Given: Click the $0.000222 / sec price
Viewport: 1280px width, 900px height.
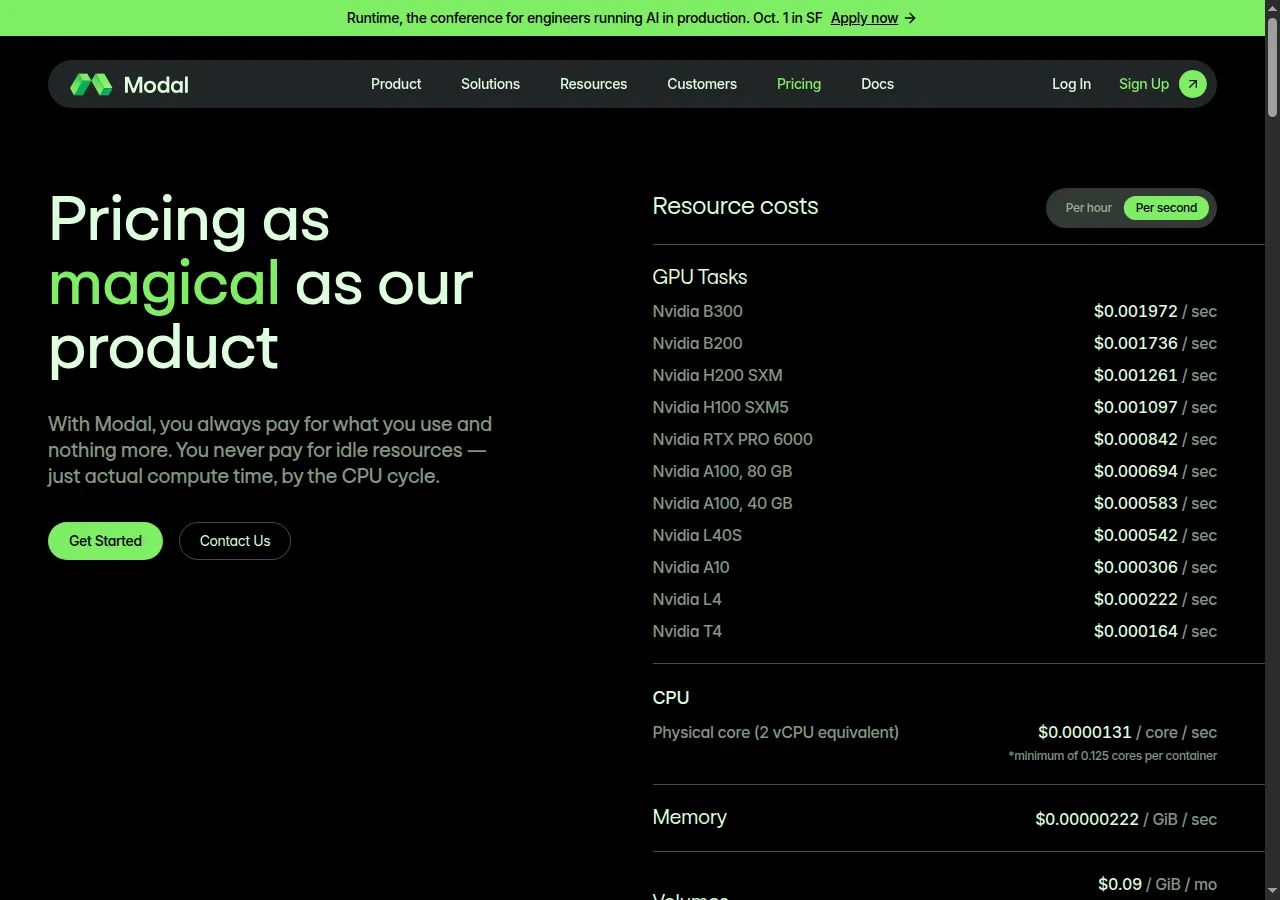Looking at the screenshot, I should click(1155, 599).
